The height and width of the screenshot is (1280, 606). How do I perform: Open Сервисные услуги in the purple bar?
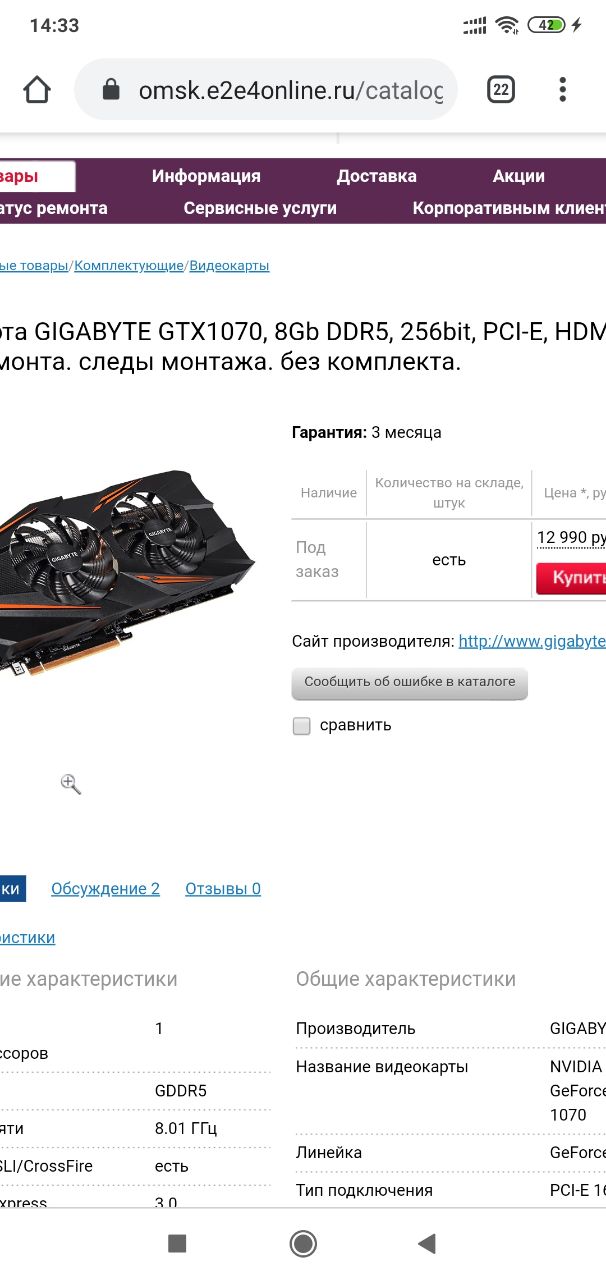(260, 208)
